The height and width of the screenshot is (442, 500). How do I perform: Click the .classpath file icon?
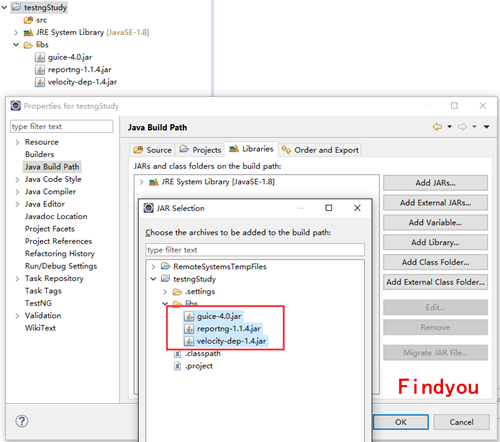point(177,353)
